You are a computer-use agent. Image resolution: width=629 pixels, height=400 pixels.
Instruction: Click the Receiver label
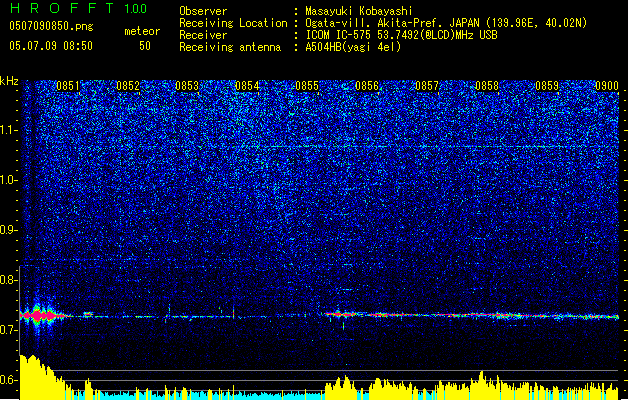203,35
